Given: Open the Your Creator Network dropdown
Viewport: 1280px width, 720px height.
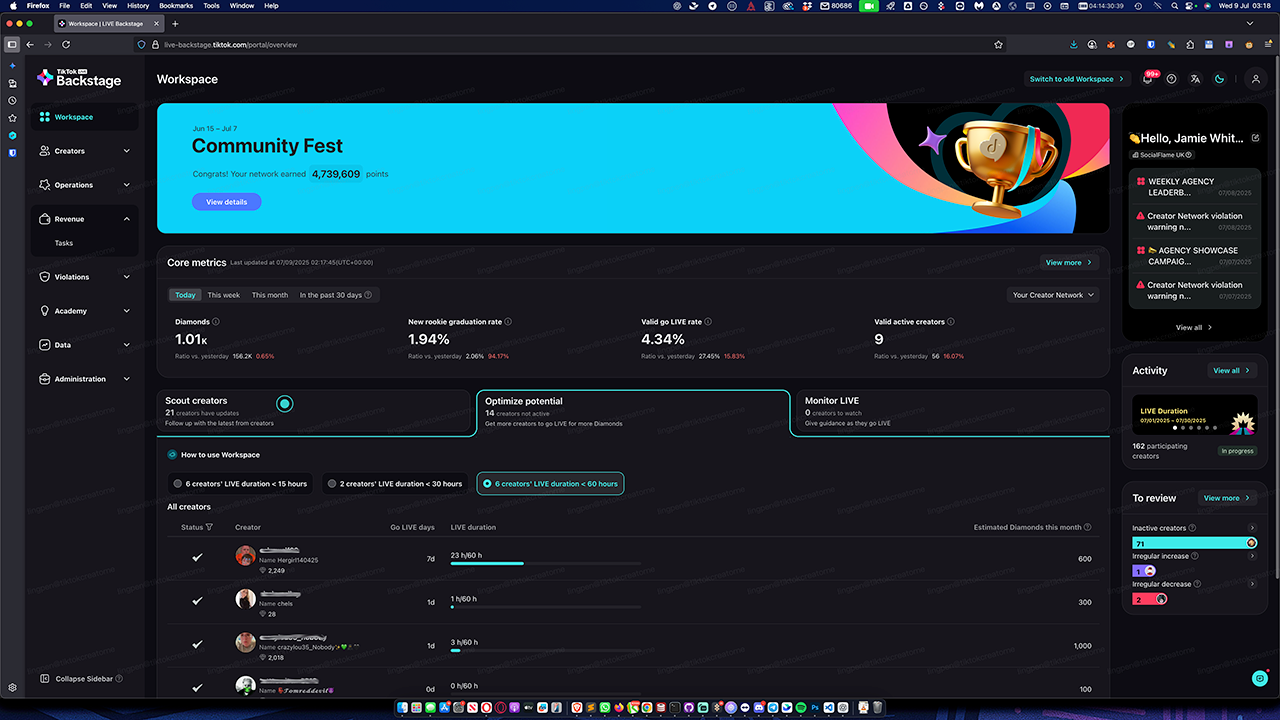Looking at the screenshot, I should click(x=1054, y=295).
